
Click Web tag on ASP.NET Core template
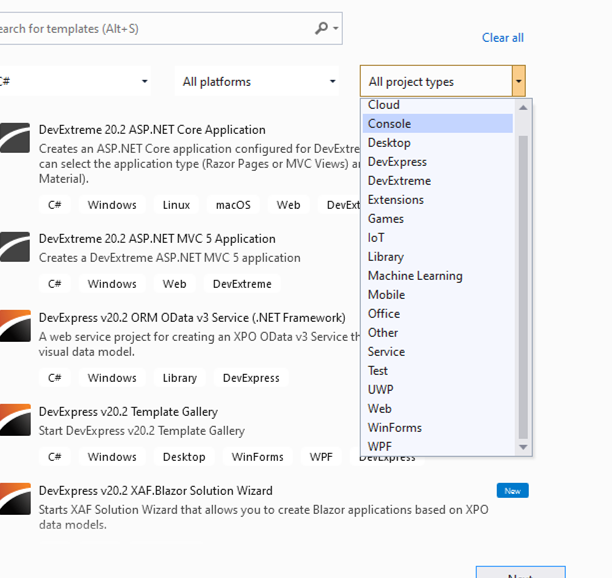point(288,205)
